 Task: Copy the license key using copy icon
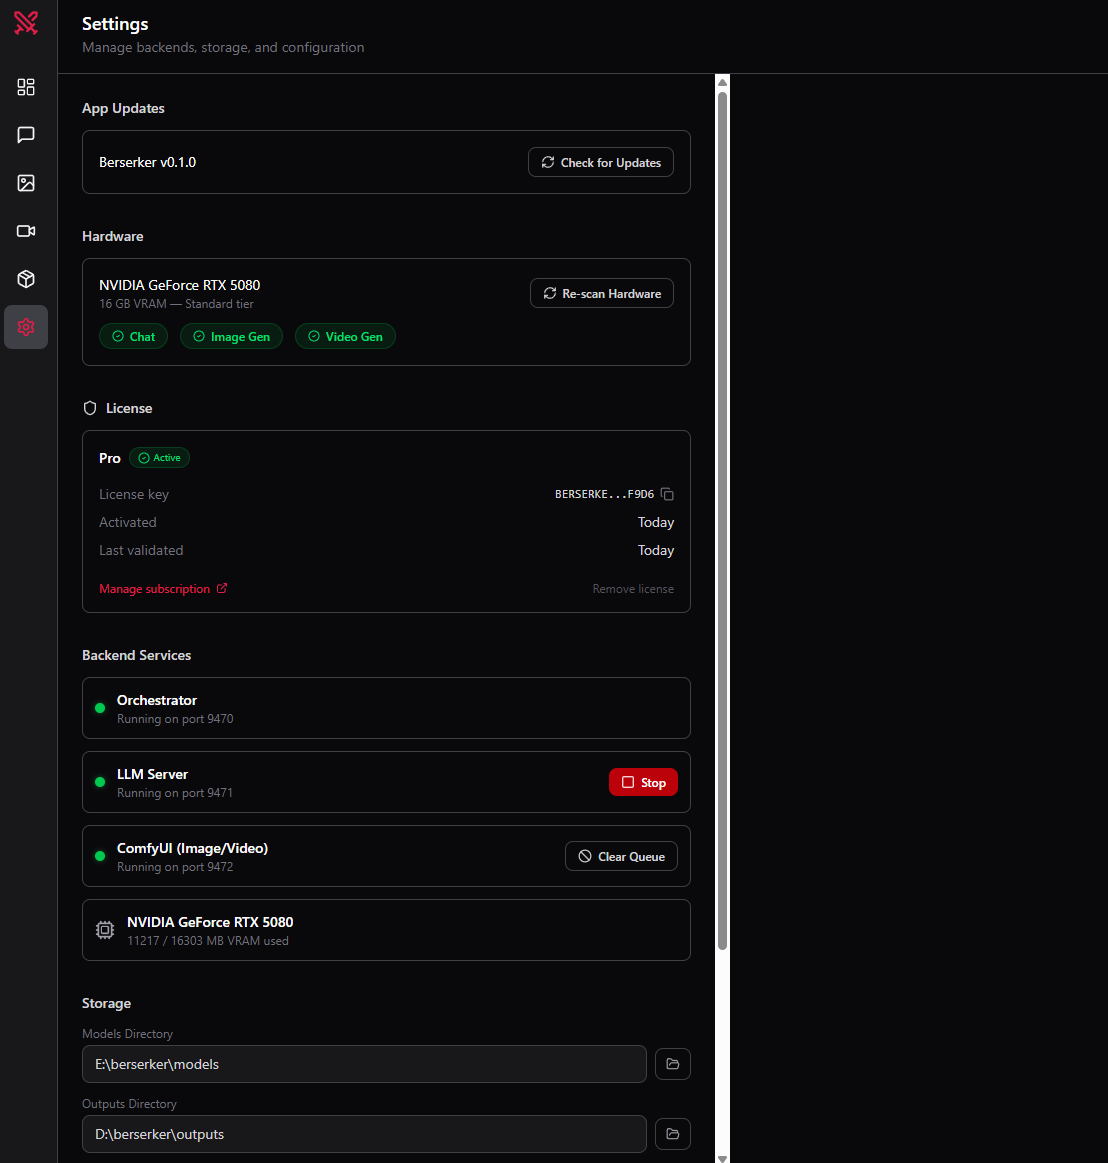(x=667, y=494)
